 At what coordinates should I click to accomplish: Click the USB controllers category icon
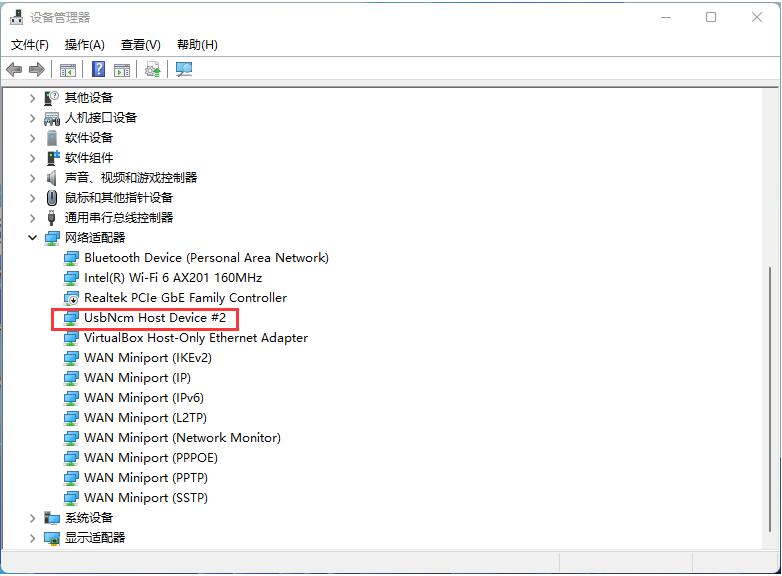(51, 218)
